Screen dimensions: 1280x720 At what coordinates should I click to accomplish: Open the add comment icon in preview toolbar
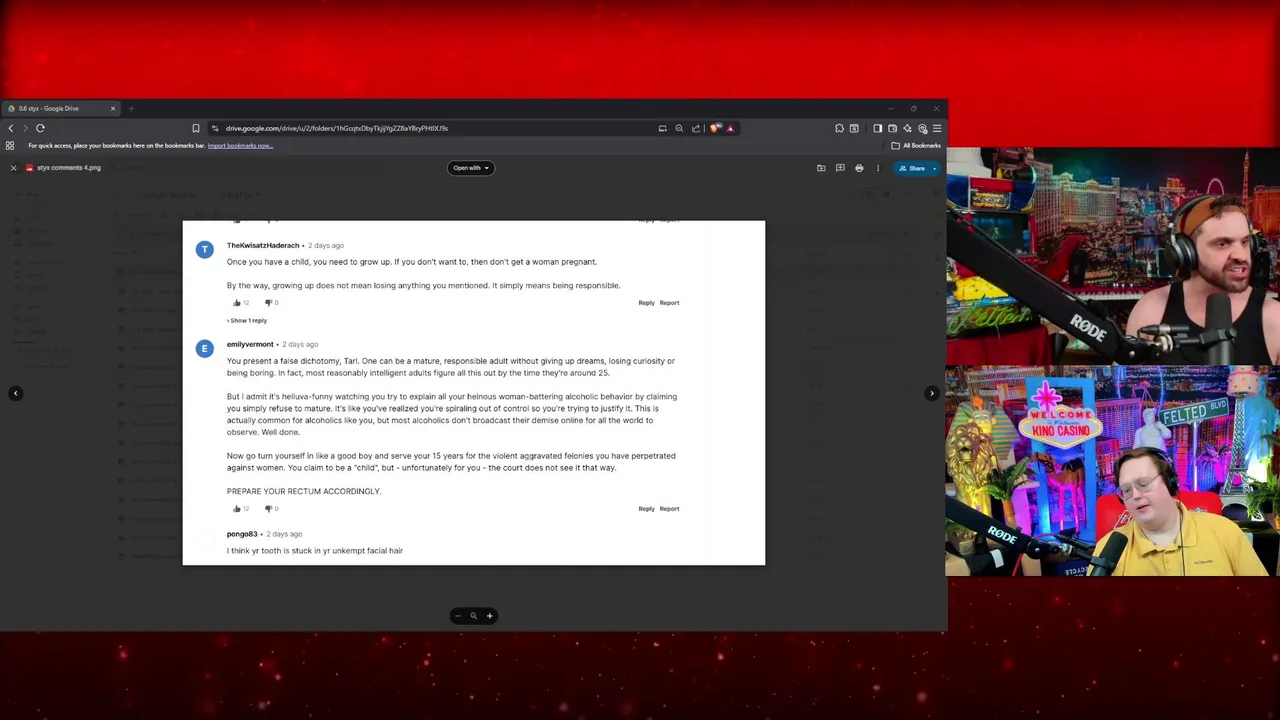tap(840, 168)
